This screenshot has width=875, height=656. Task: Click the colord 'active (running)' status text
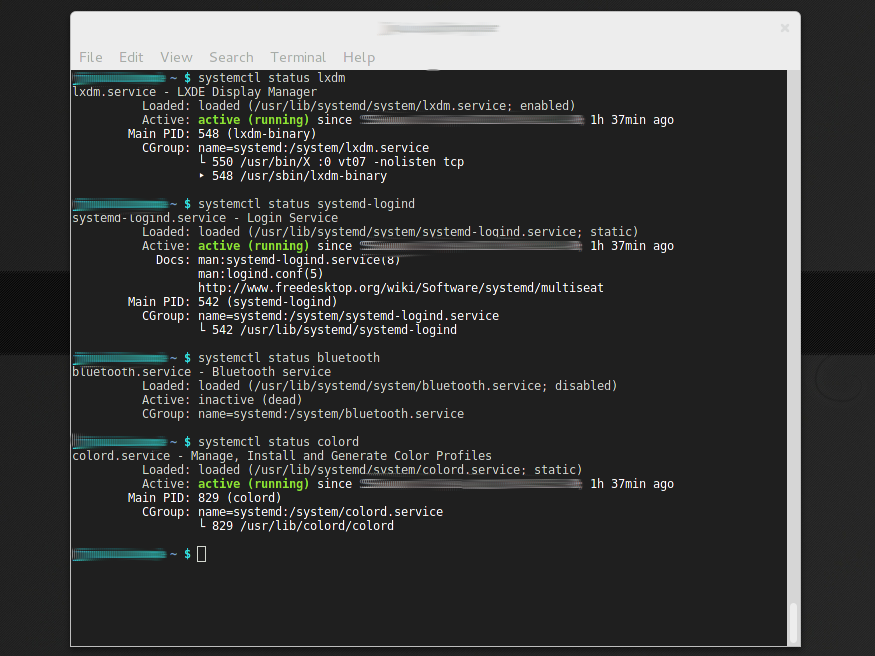coord(253,484)
